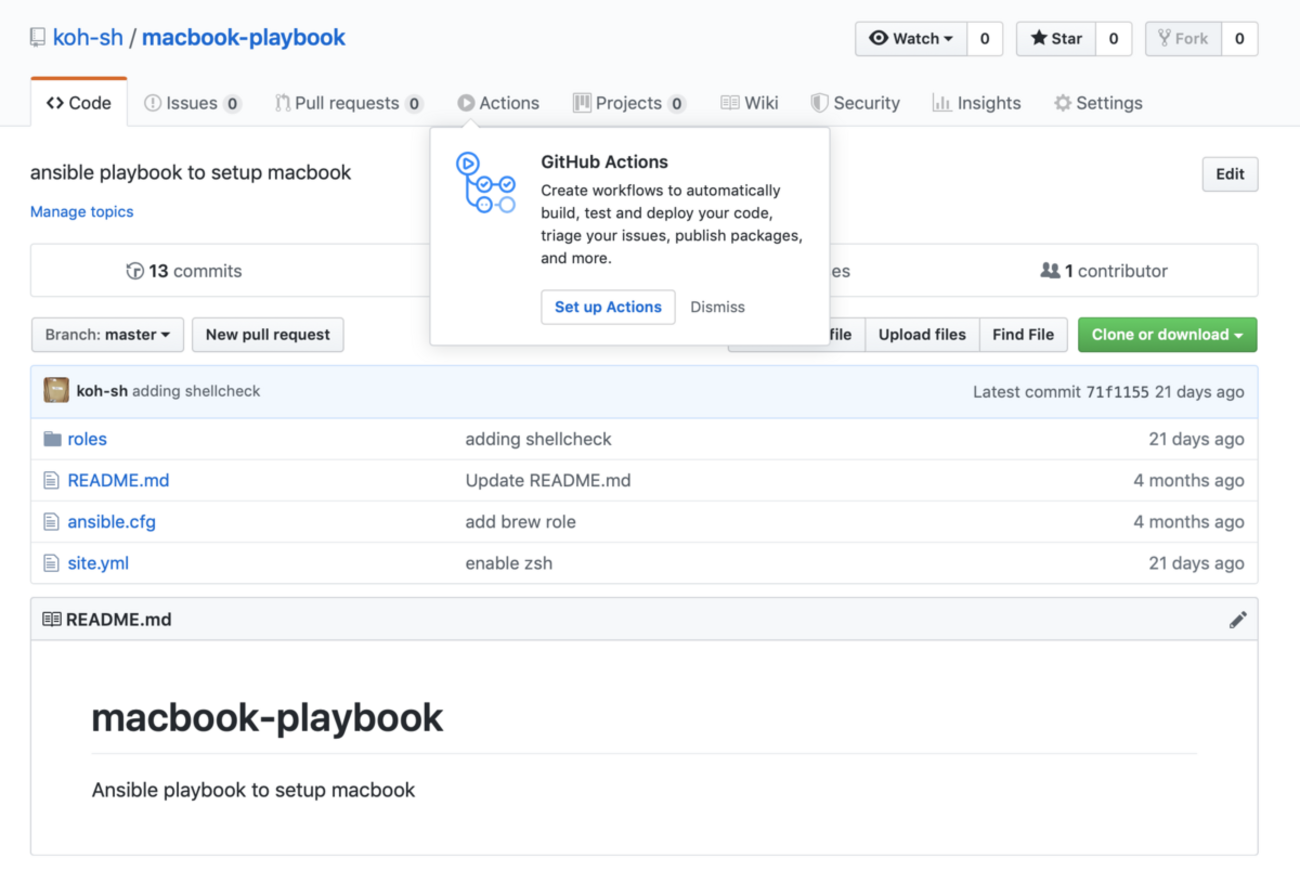Click the ansible.cfg file icon
The width and height of the screenshot is (1300, 884).
51,522
